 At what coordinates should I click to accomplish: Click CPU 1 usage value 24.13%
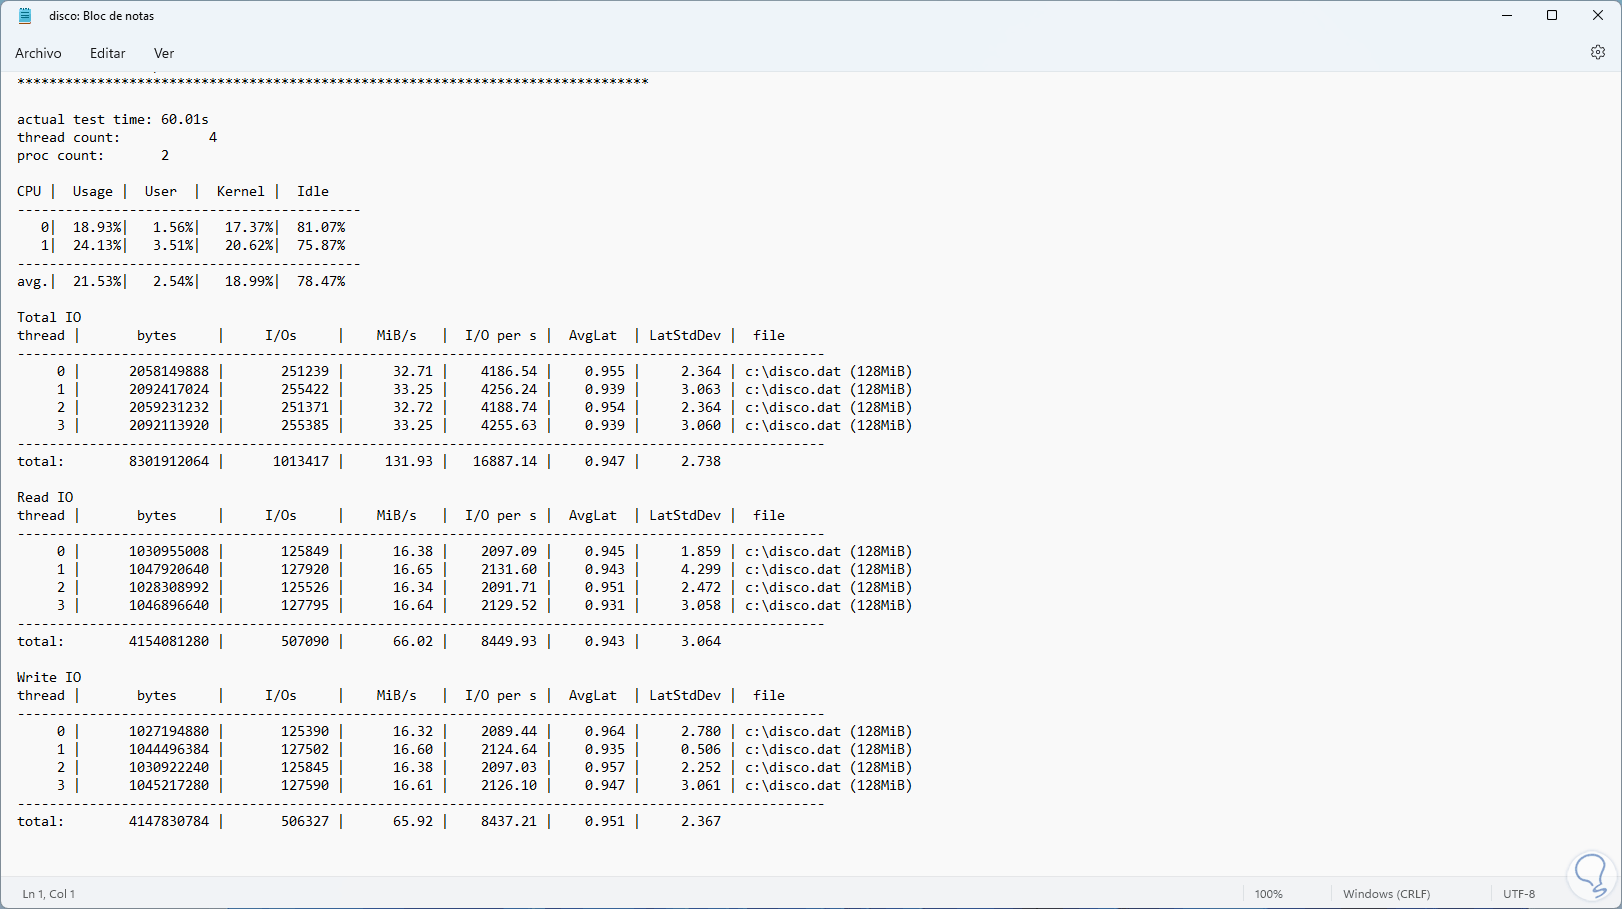pos(97,245)
